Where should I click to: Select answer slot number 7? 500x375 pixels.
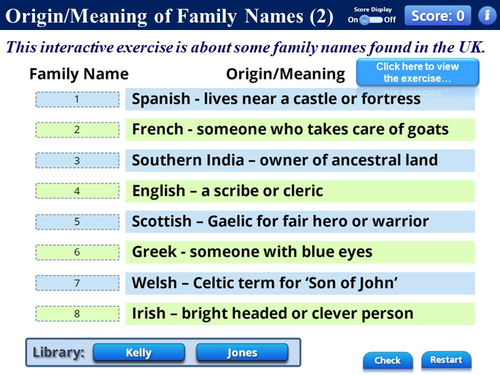tap(77, 283)
